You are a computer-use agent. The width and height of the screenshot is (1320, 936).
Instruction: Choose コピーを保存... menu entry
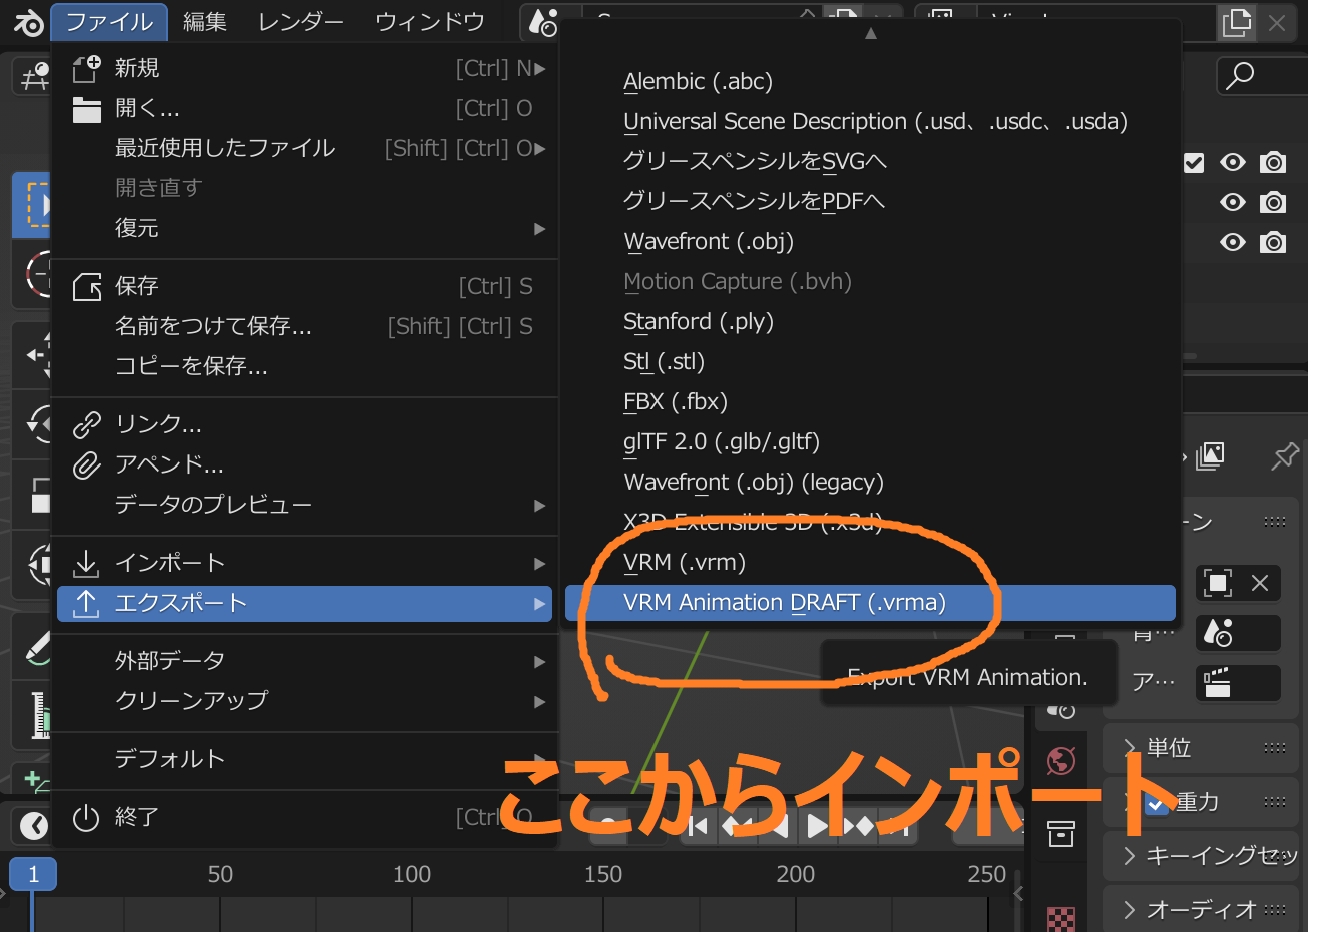pyautogui.click(x=305, y=366)
